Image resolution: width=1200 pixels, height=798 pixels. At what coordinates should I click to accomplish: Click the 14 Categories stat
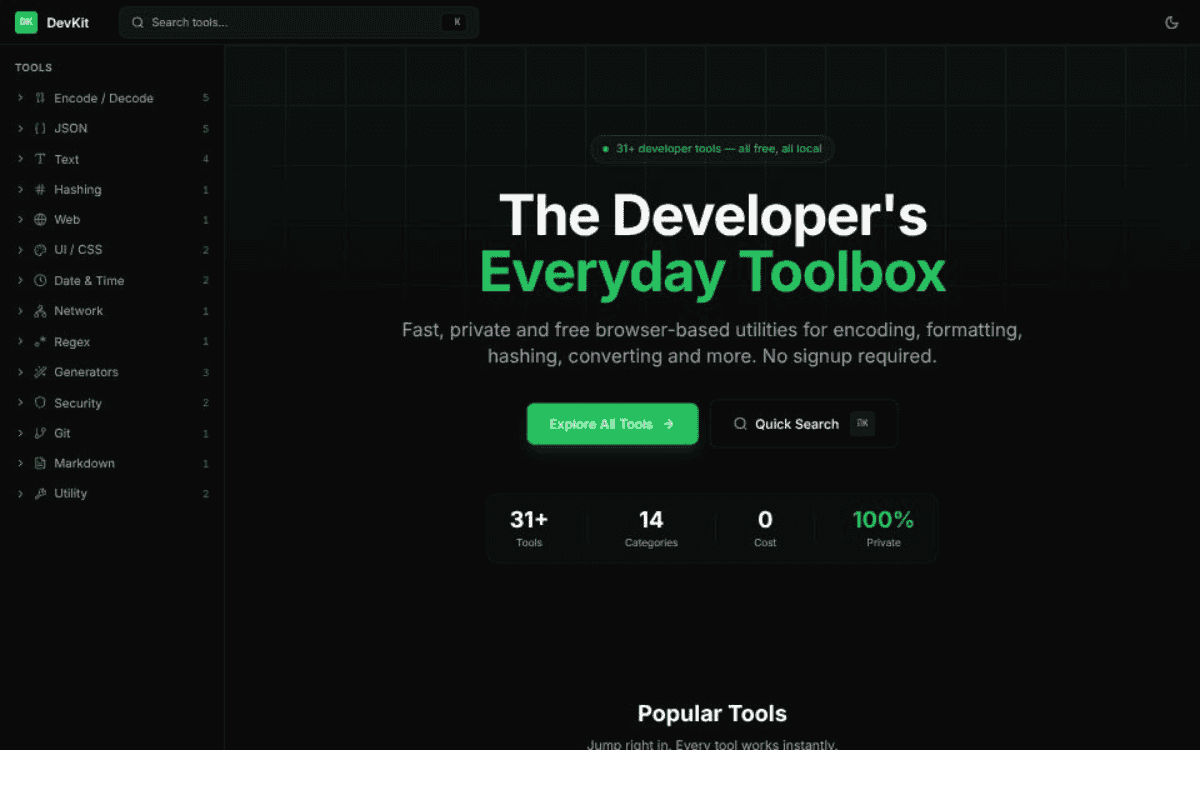[x=651, y=528]
